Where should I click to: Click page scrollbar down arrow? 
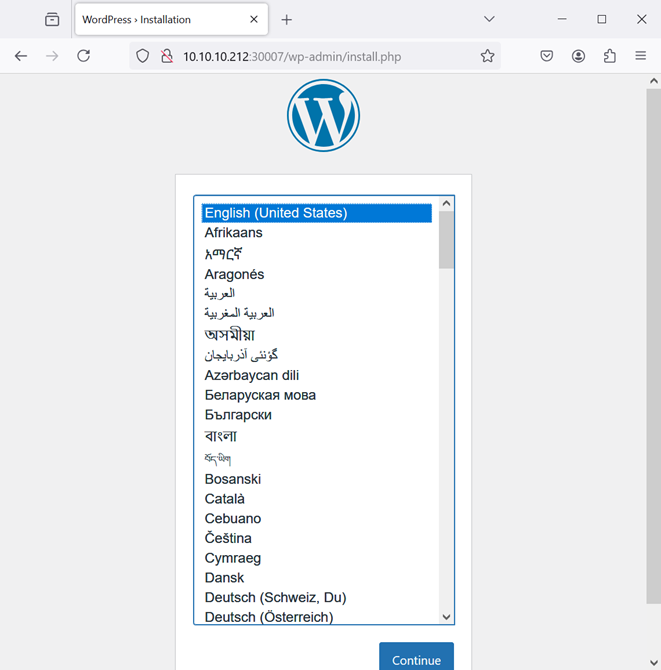(x=654, y=663)
